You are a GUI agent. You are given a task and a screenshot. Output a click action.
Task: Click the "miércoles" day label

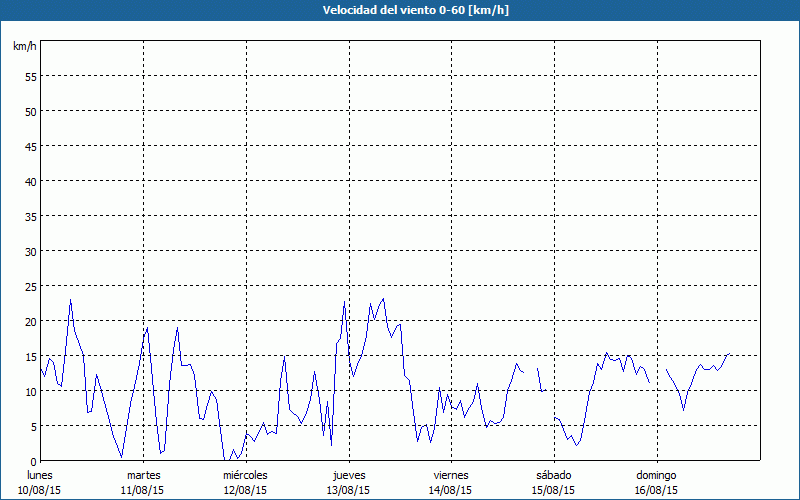pos(245,475)
